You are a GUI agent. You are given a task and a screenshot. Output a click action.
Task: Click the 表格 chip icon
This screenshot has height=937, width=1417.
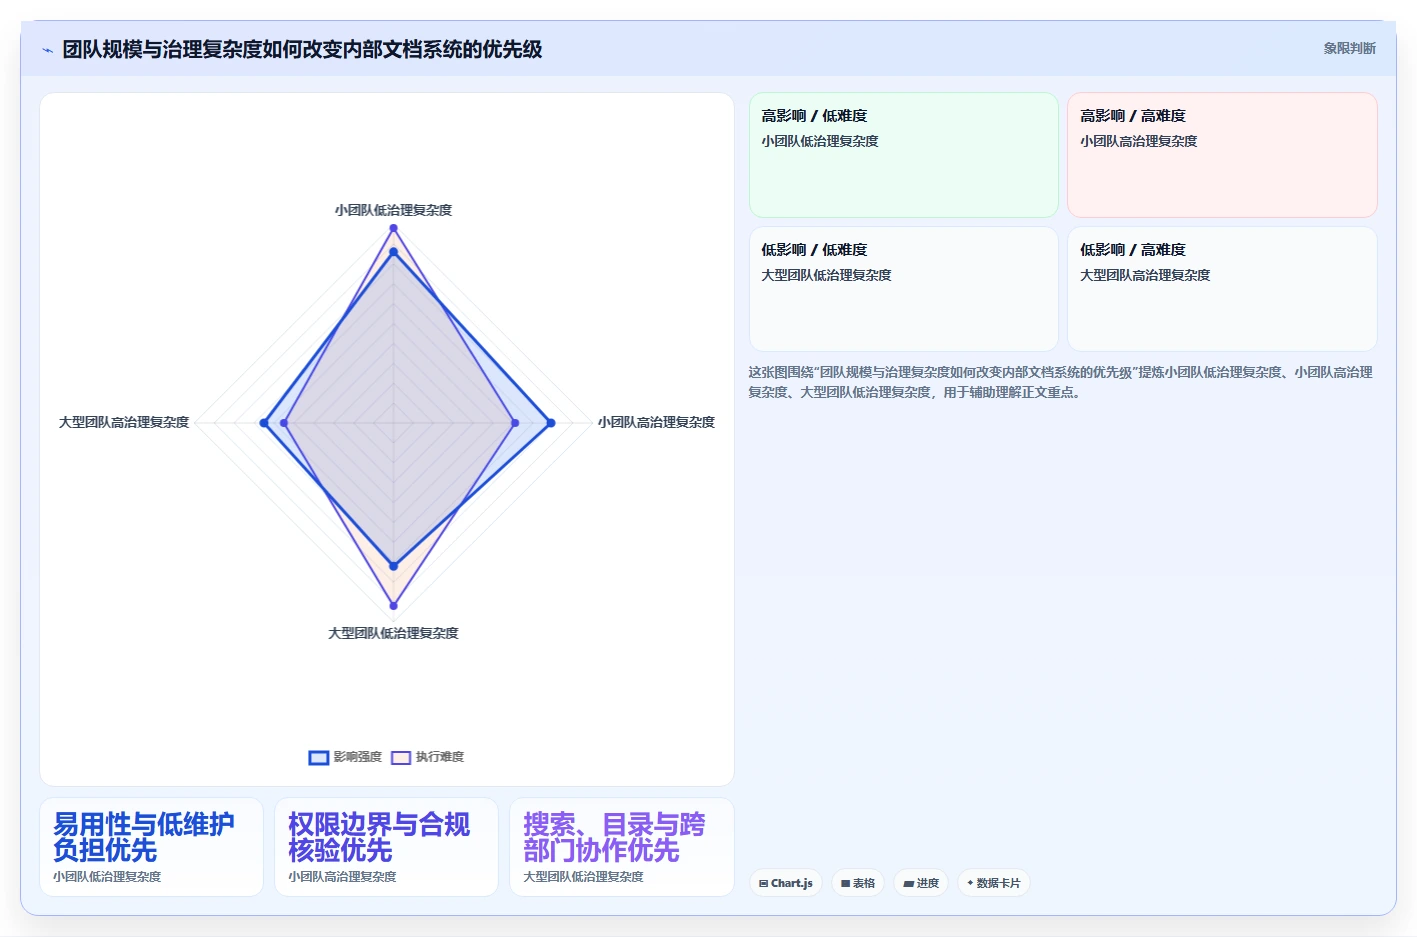845,883
